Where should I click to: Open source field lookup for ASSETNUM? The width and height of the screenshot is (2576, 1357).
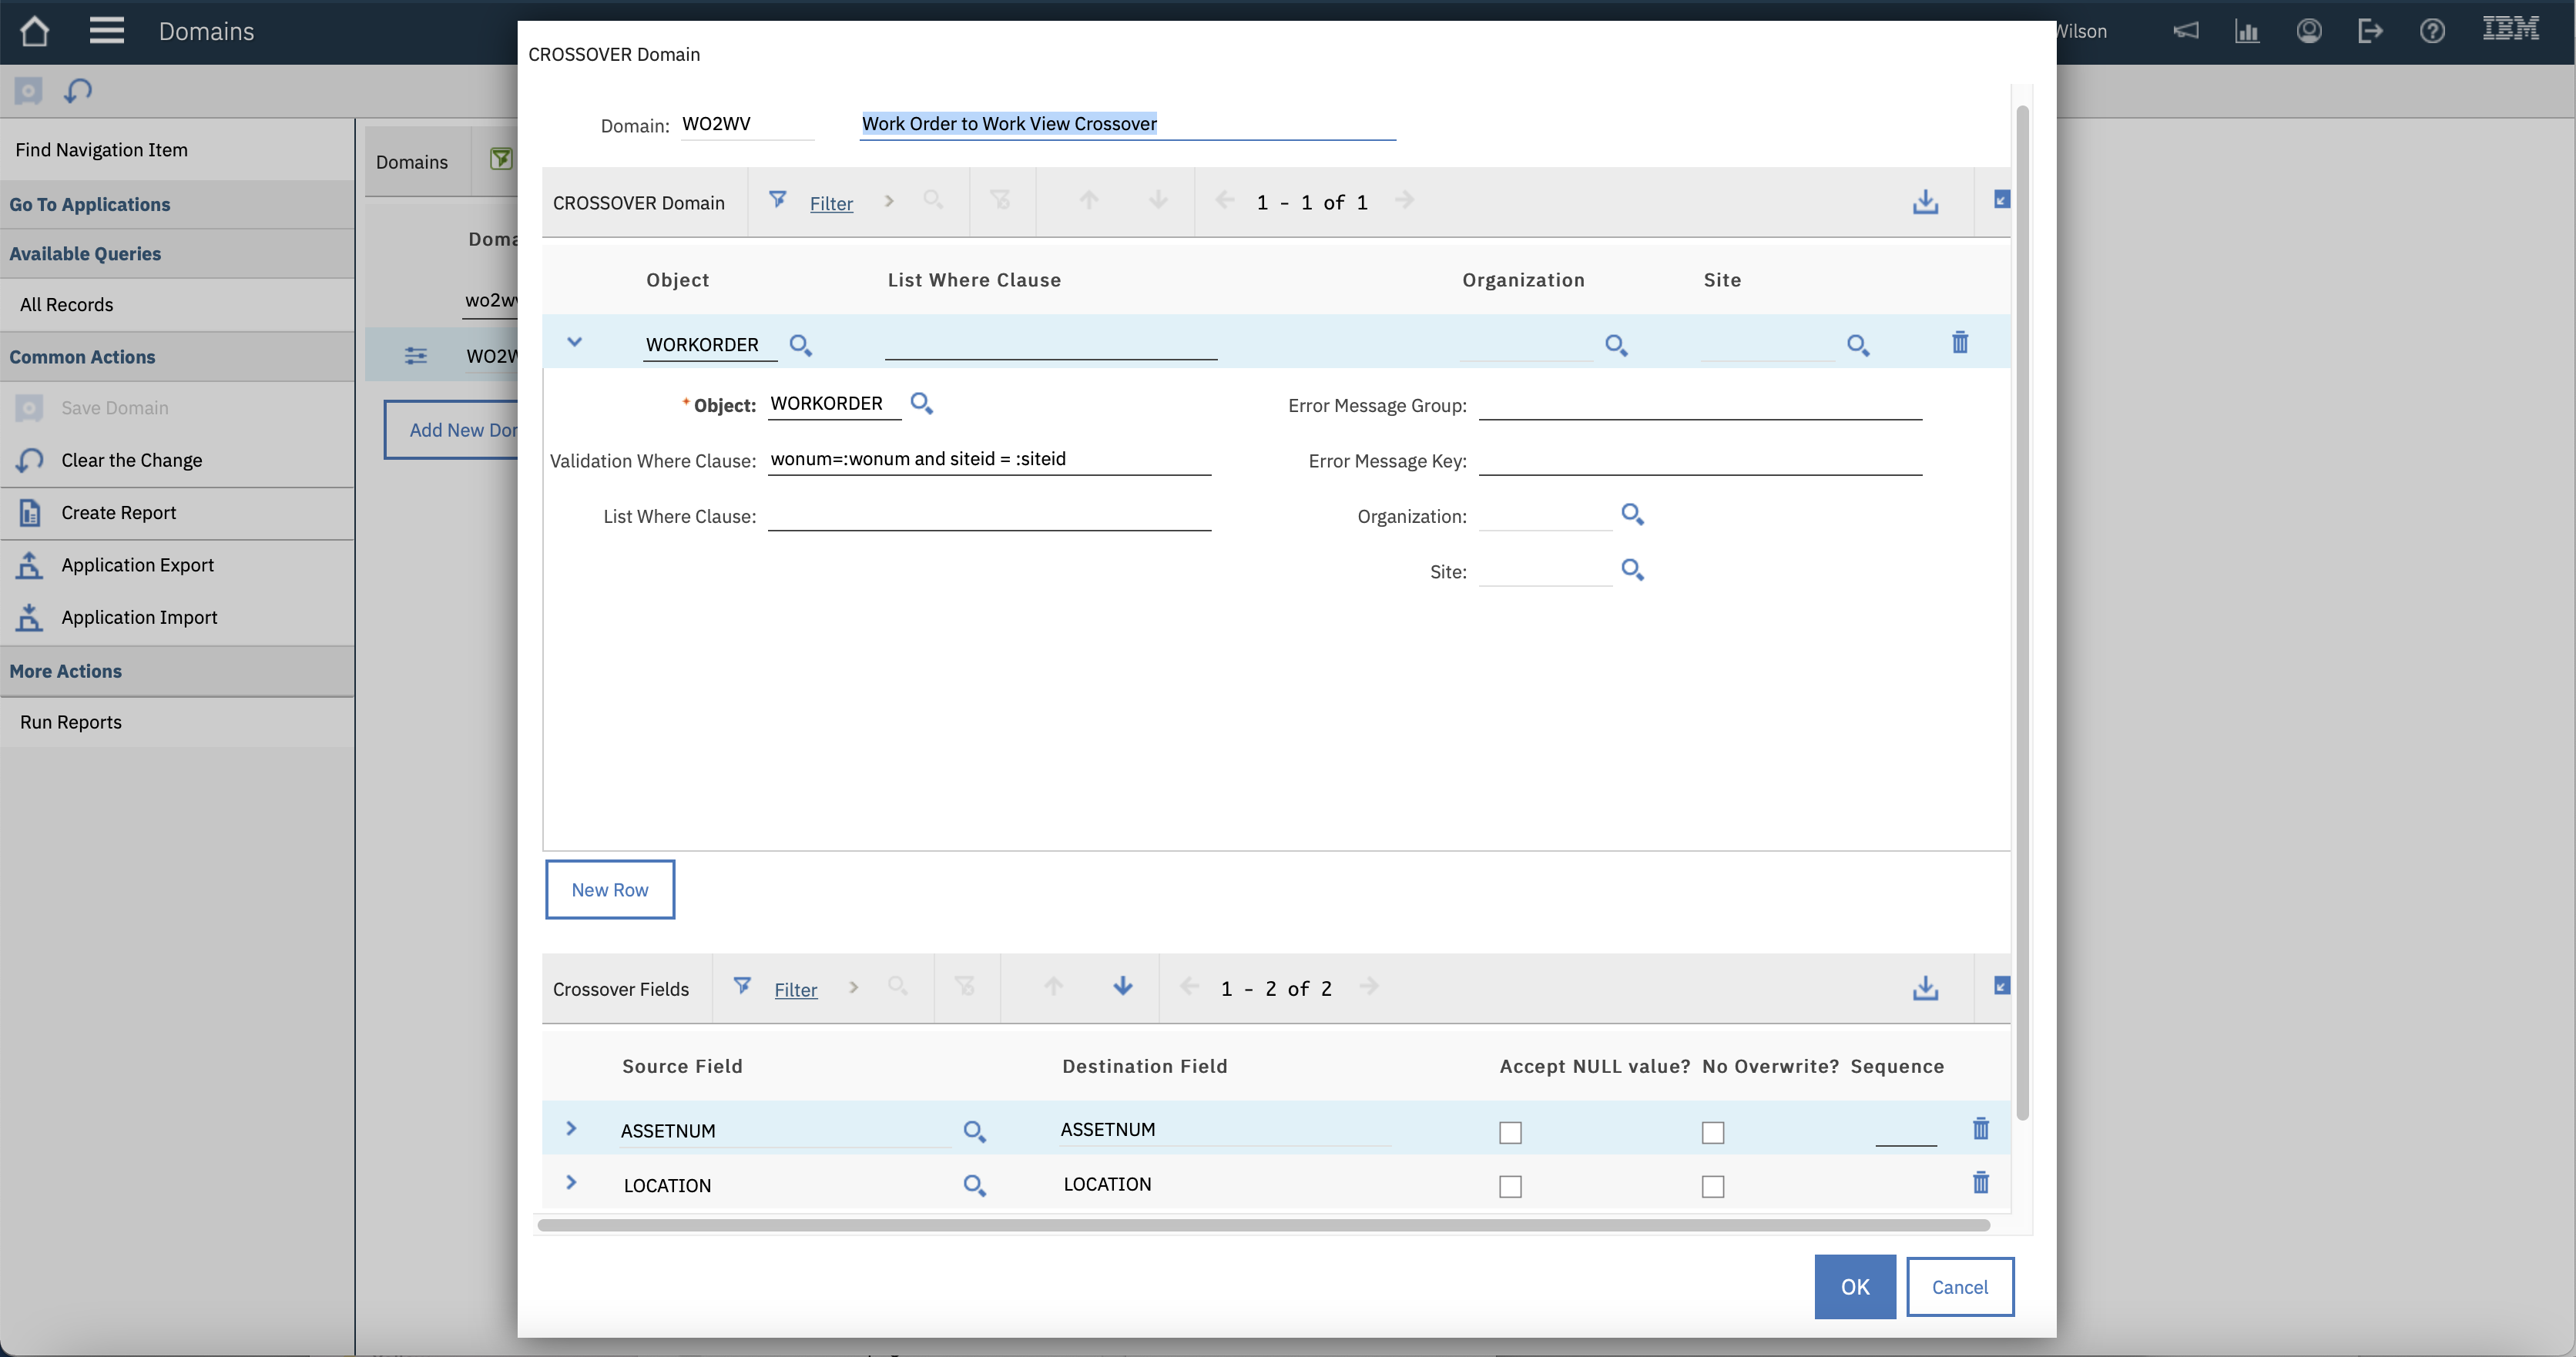pyautogui.click(x=974, y=1131)
